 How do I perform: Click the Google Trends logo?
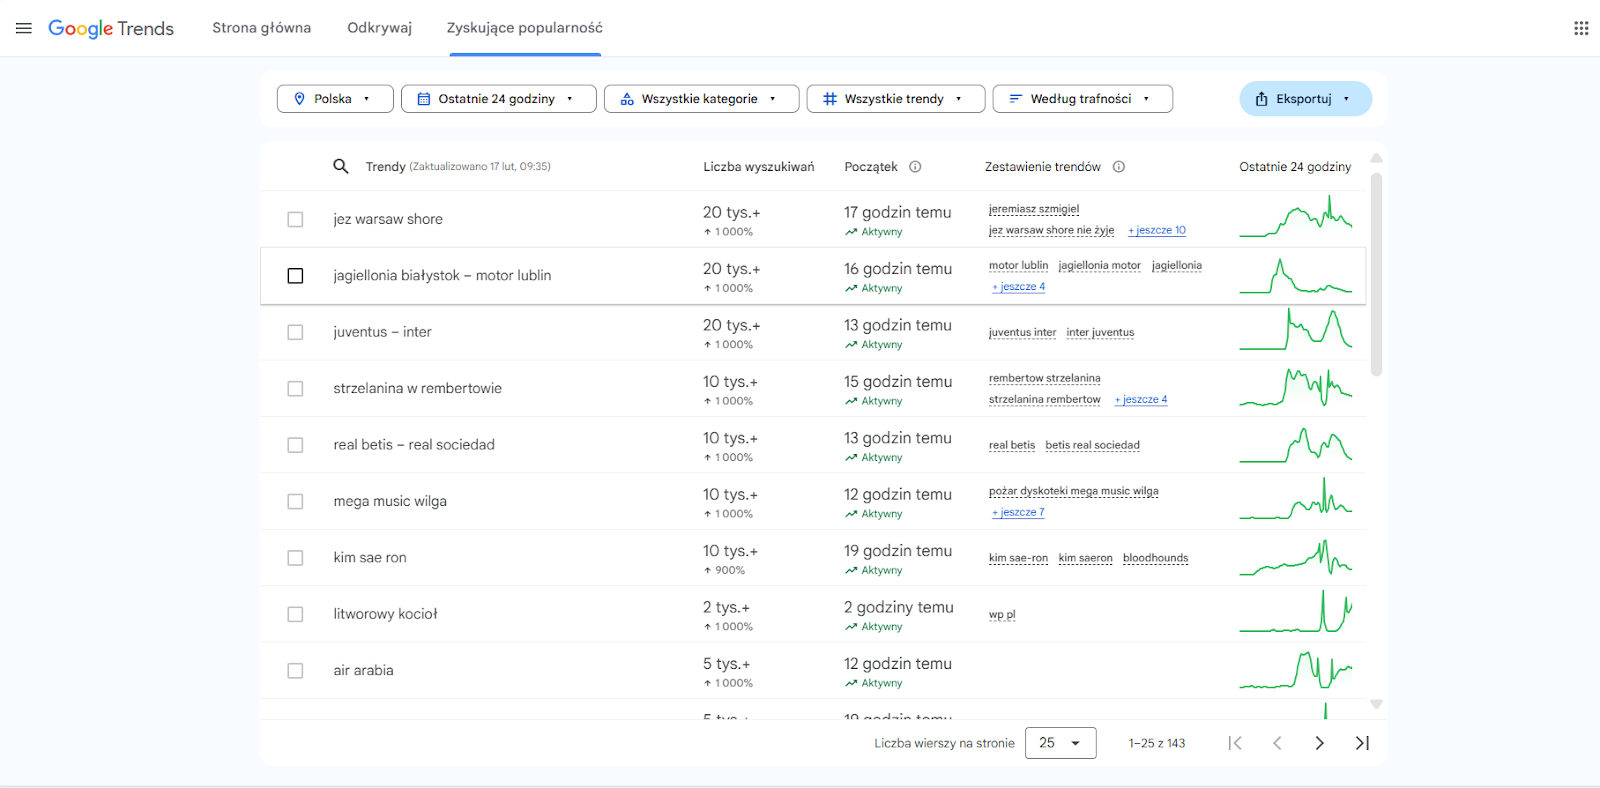point(111,28)
